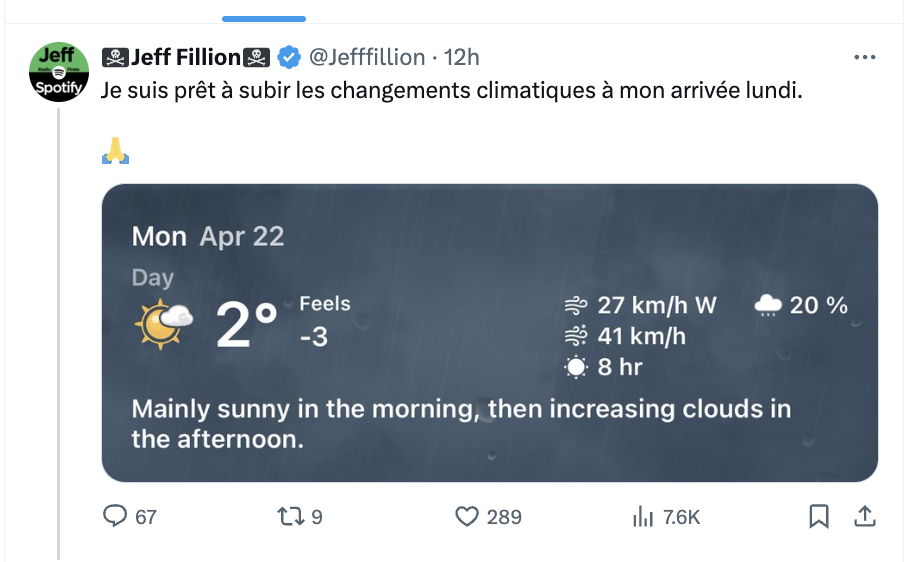918x562 pixels.
Task: Click the blue verified badge
Action: pos(289,57)
